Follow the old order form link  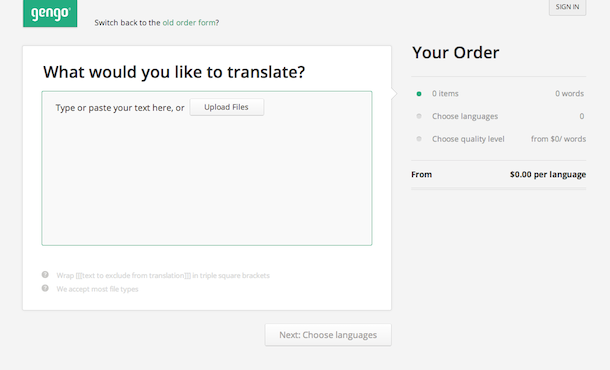pyautogui.click(x=189, y=23)
